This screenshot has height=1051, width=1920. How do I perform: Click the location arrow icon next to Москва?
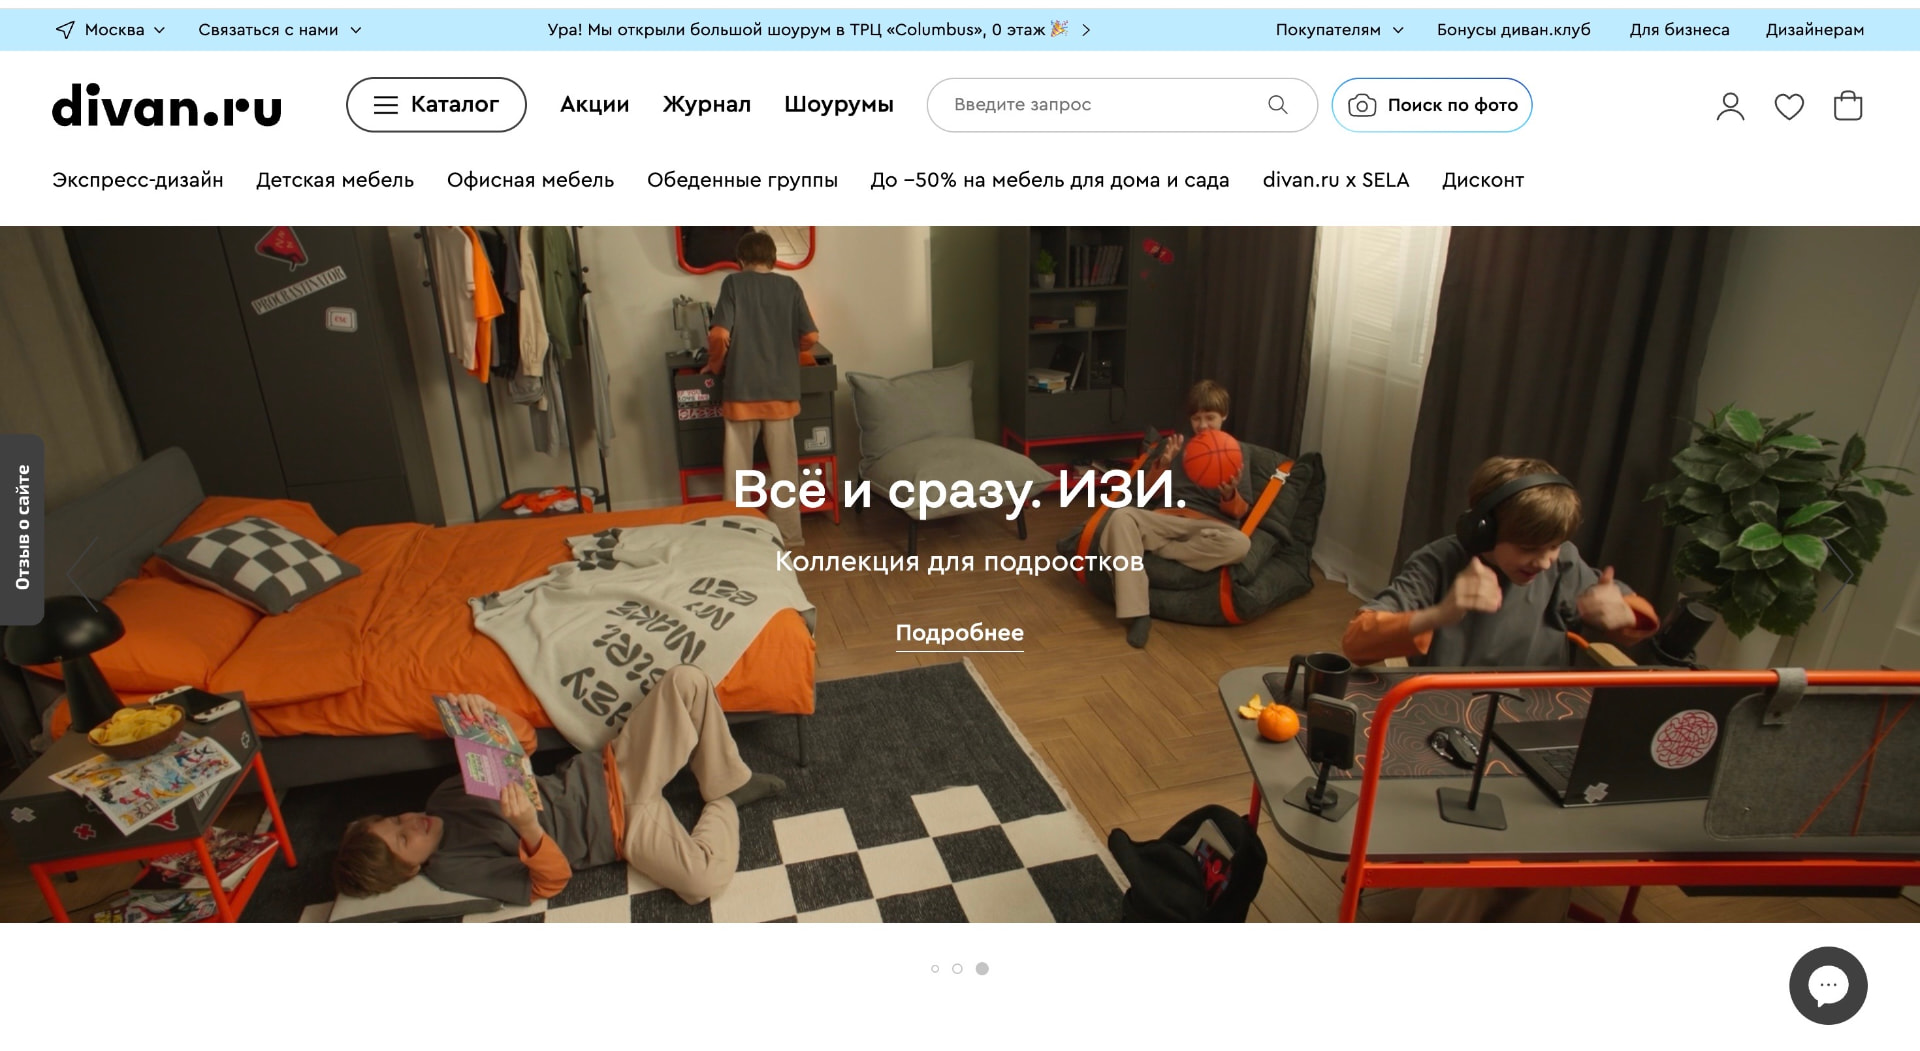pos(65,30)
